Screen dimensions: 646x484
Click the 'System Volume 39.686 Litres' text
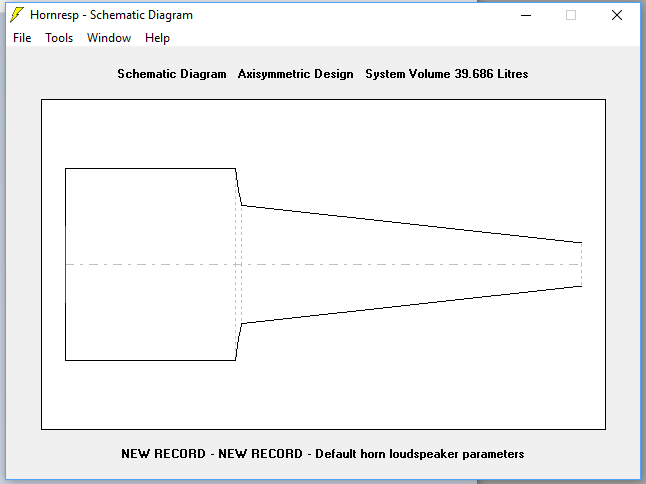447,74
